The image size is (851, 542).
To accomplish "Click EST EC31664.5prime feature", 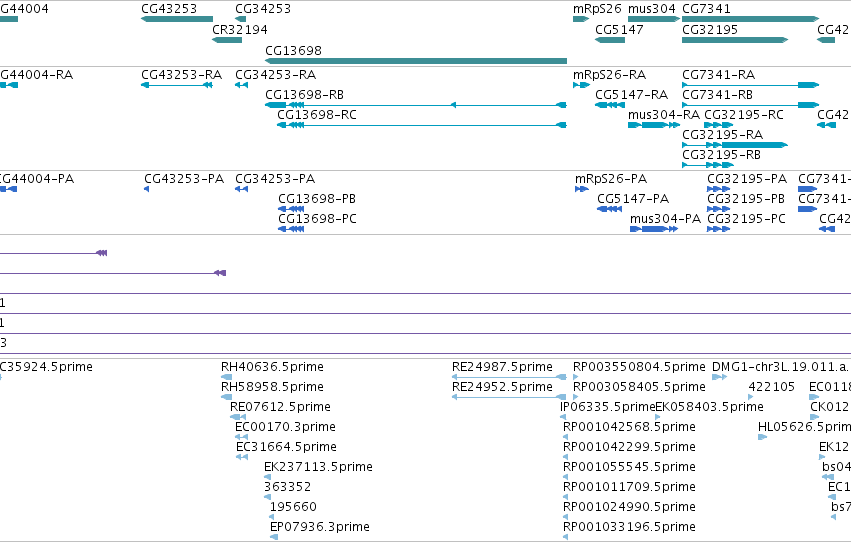I will click(242, 457).
